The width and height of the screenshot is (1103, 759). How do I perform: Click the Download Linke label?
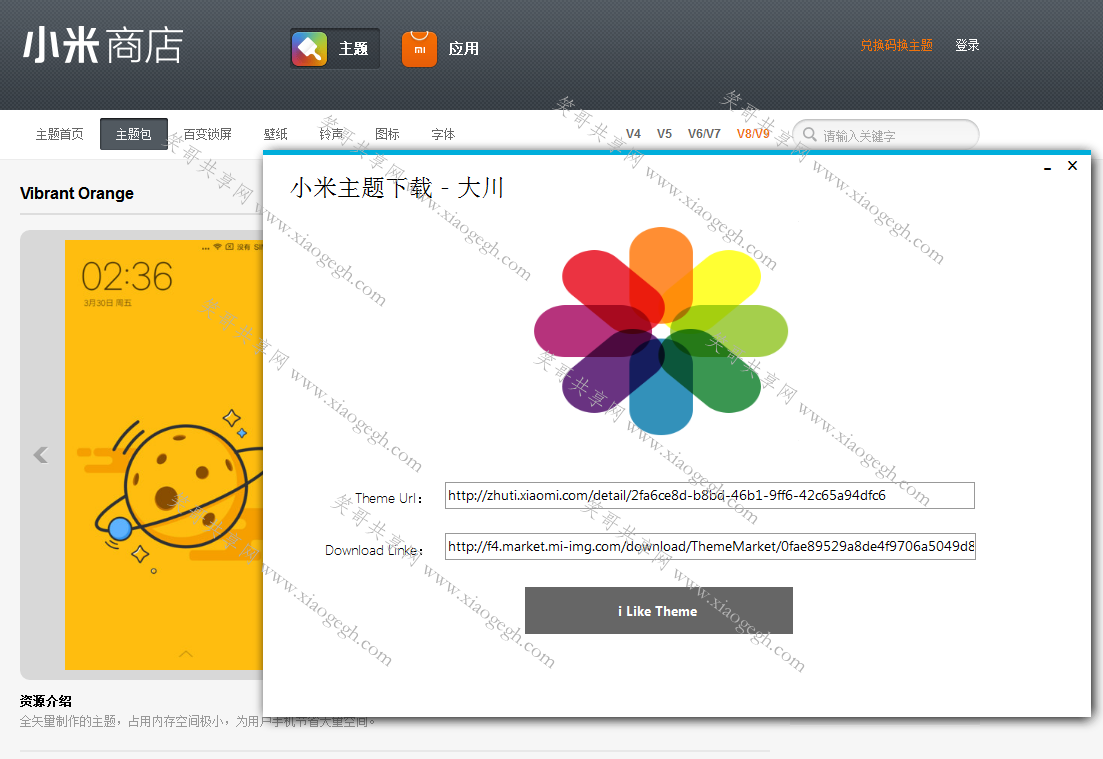pyautogui.click(x=374, y=550)
